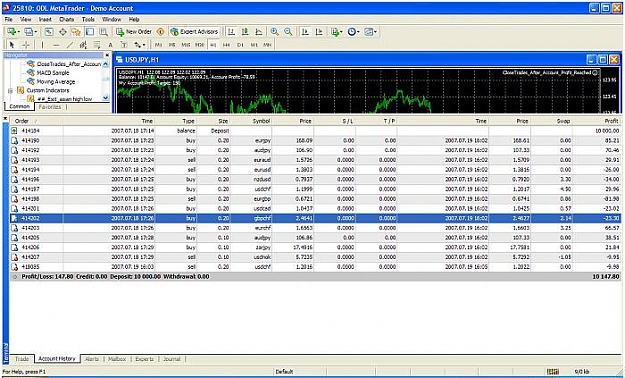The width and height of the screenshot is (625, 378).
Task: Switch timeframe to M1
Action: pyautogui.click(x=158, y=45)
